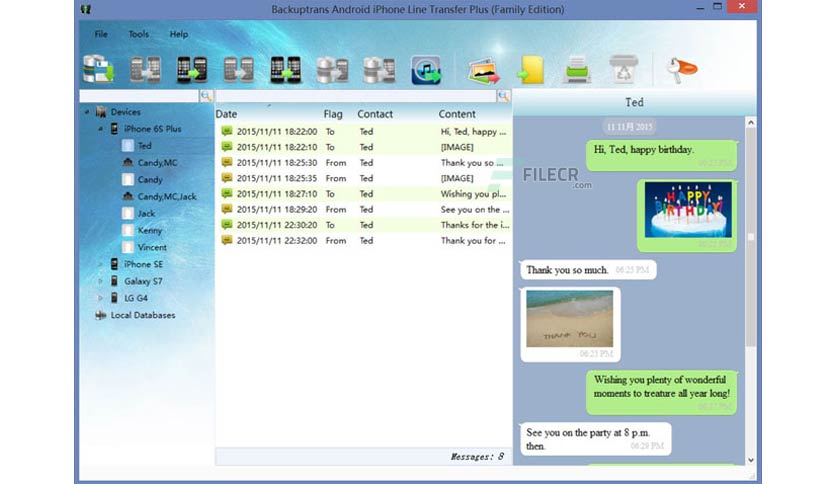Click the Local Databases icon
Screen dimensions: 836x484
click(x=100, y=315)
